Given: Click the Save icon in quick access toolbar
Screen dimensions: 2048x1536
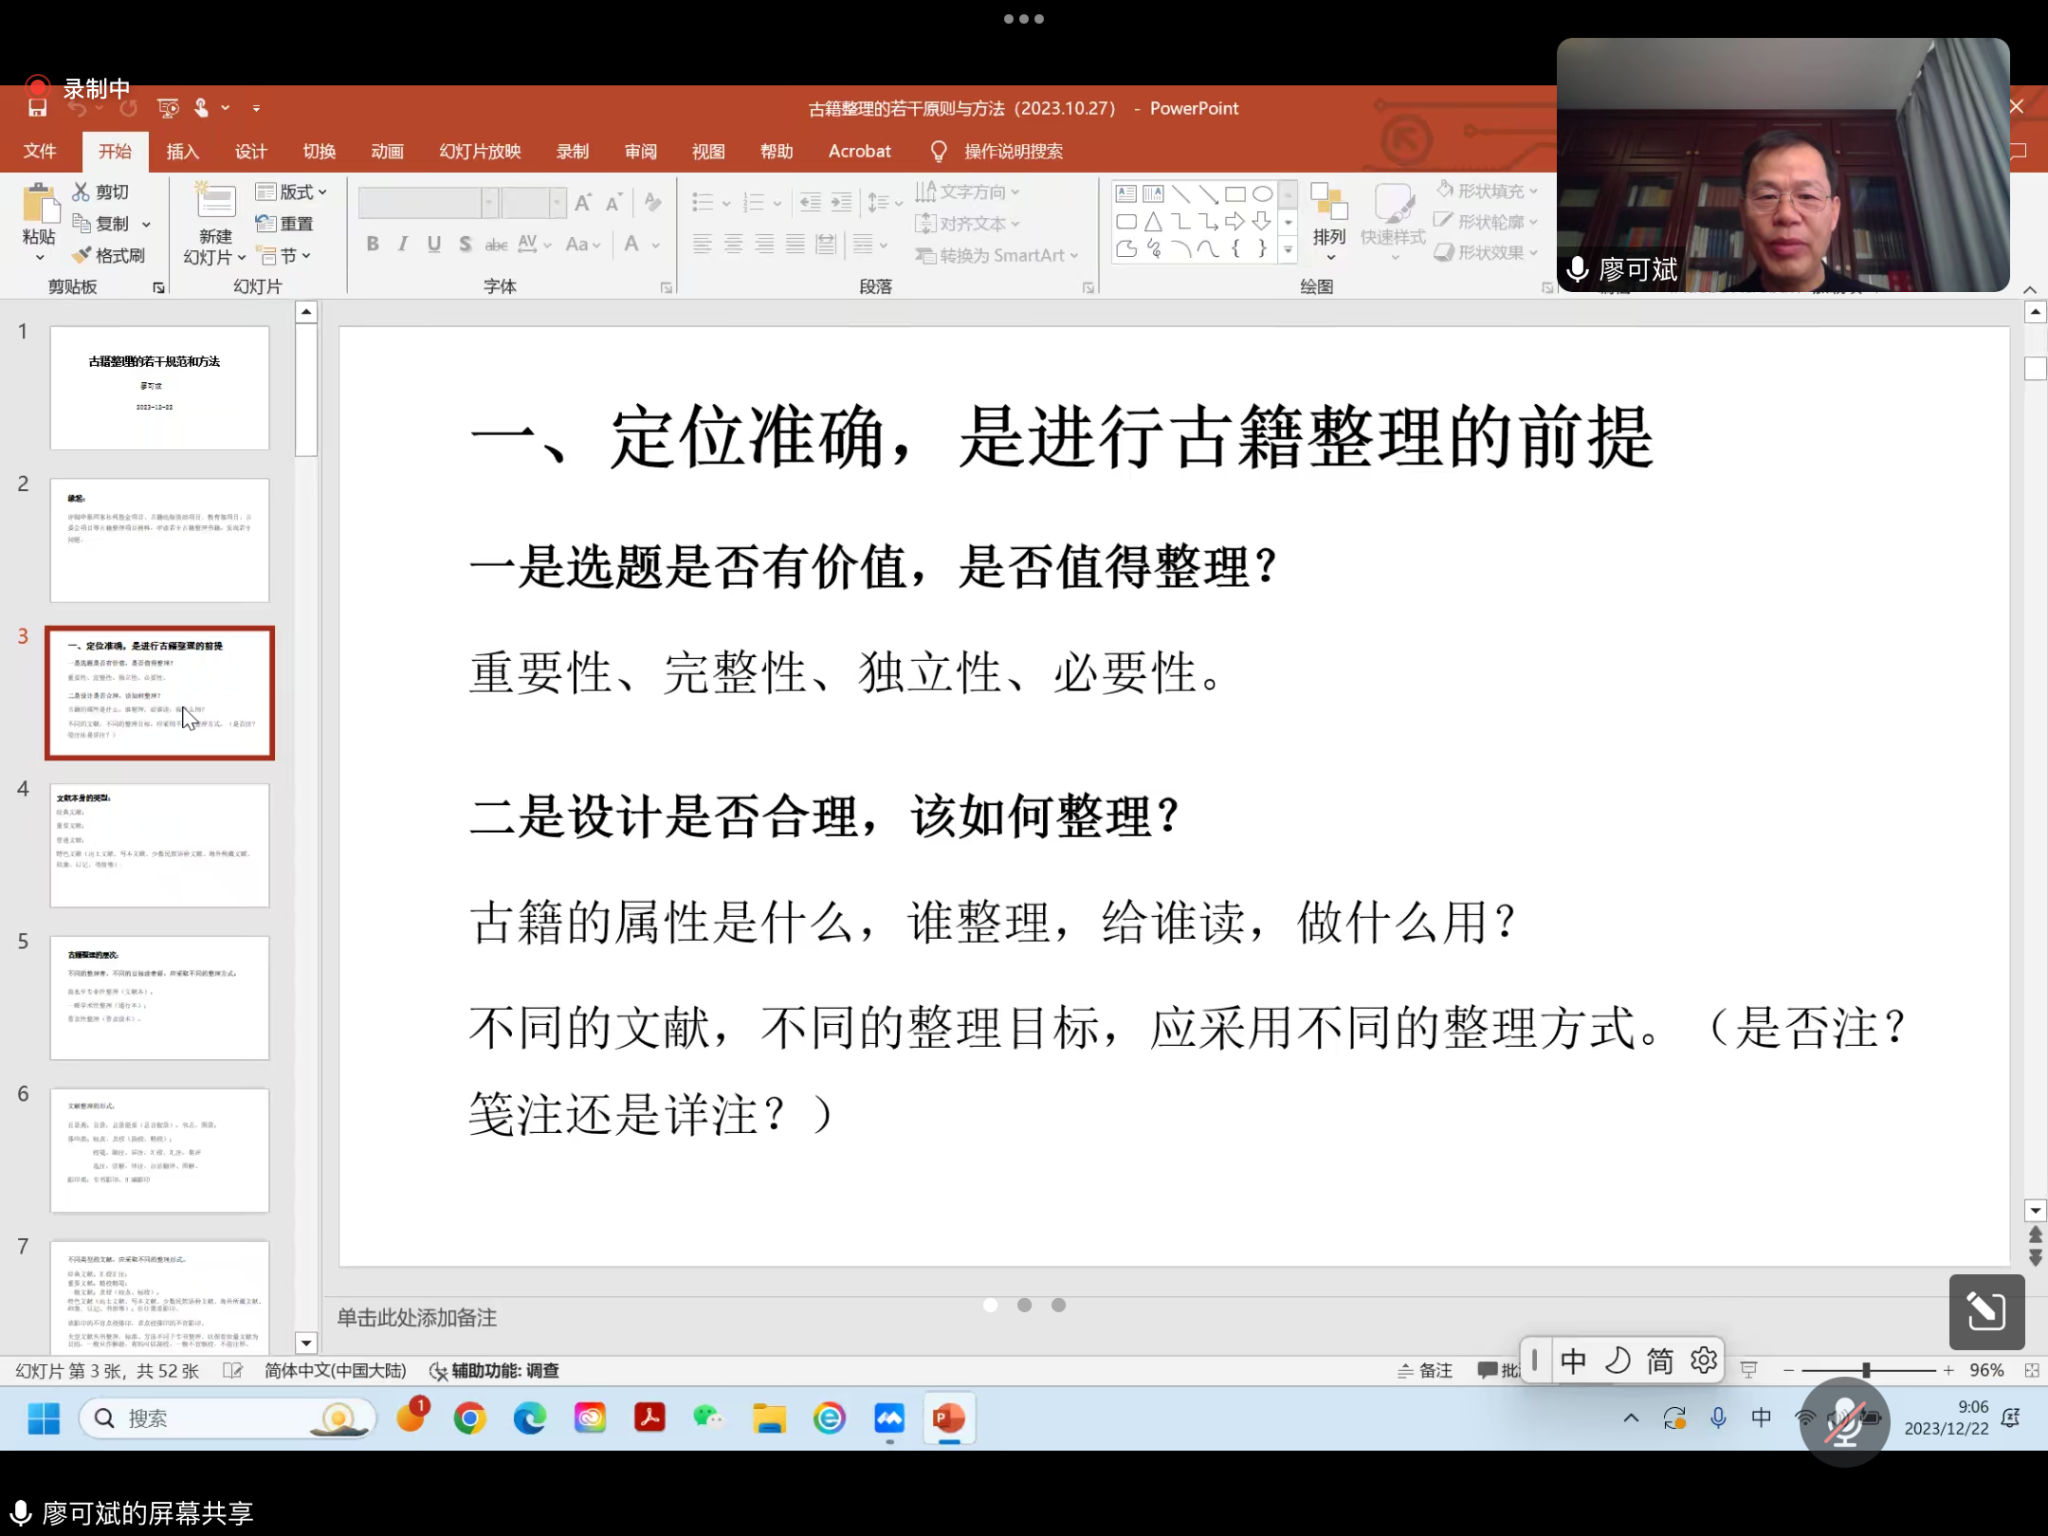Looking at the screenshot, I should point(38,108).
